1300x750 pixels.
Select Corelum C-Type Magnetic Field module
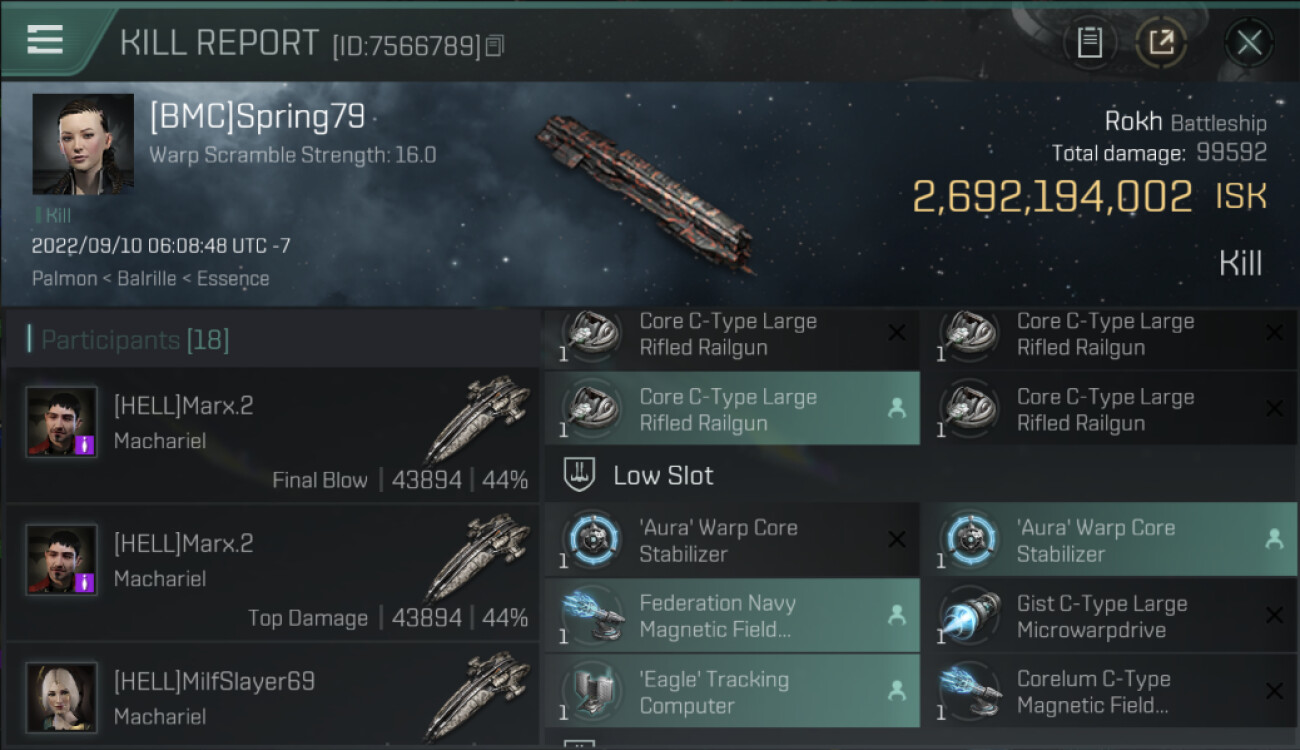(1109, 692)
